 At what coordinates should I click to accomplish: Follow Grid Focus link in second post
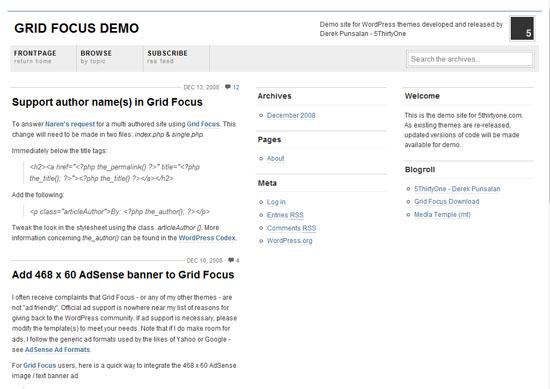40,365
